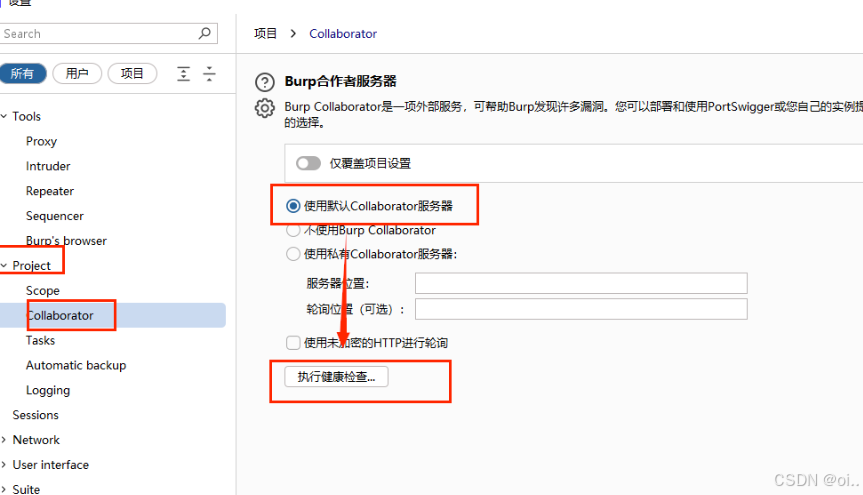The height and width of the screenshot is (495, 863).
Task: Click the Collaborator breadcrumb link
Action: coord(343,34)
